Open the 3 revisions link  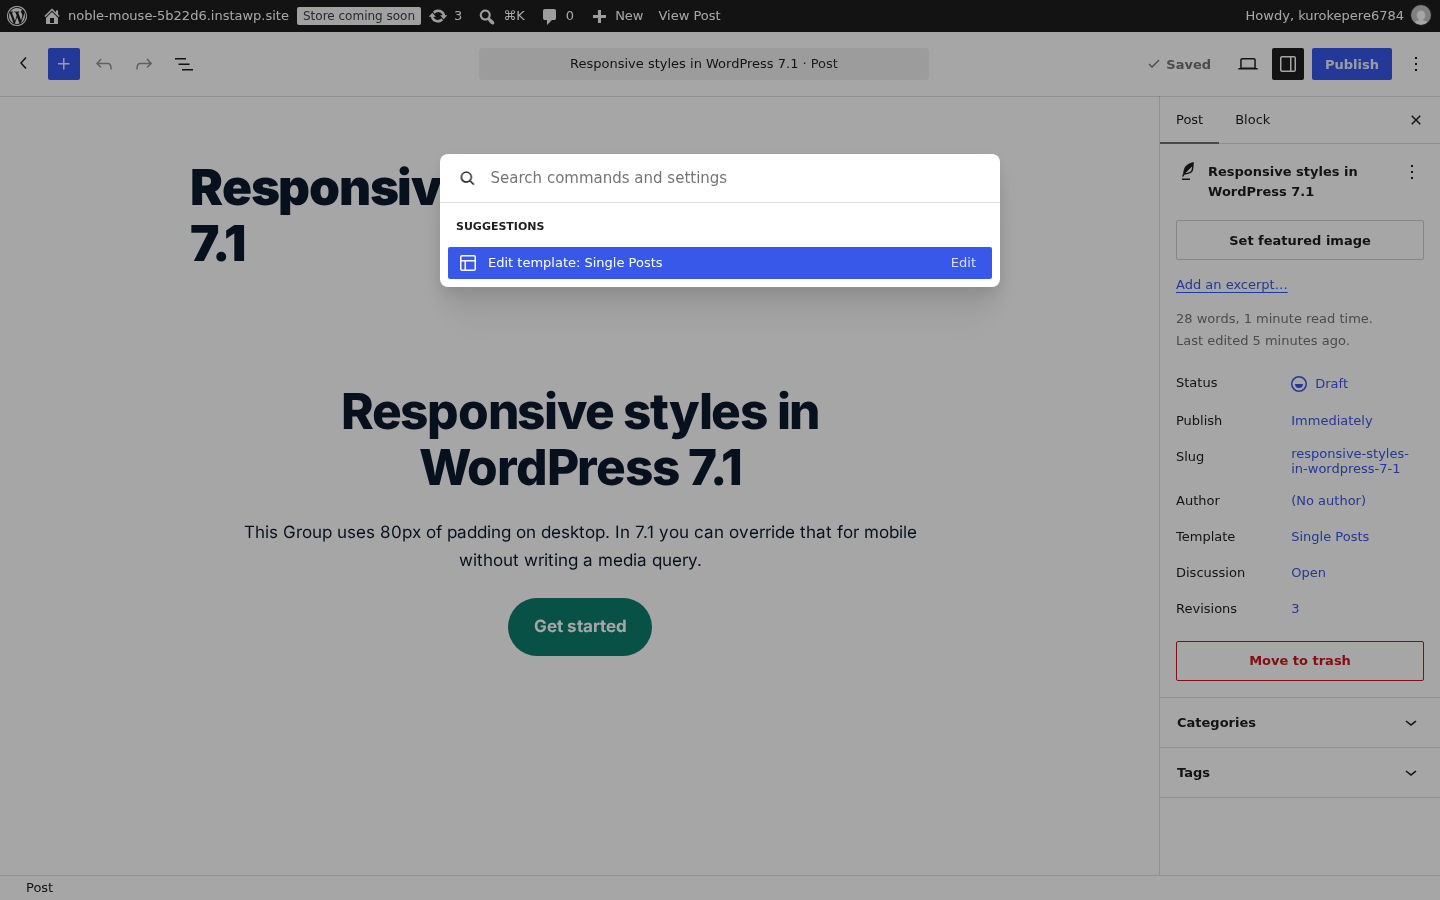pyautogui.click(x=1295, y=609)
